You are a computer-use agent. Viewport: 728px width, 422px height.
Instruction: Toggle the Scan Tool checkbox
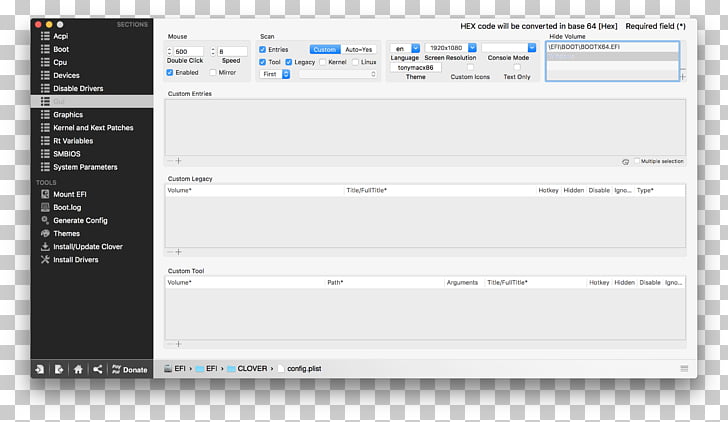[262, 62]
